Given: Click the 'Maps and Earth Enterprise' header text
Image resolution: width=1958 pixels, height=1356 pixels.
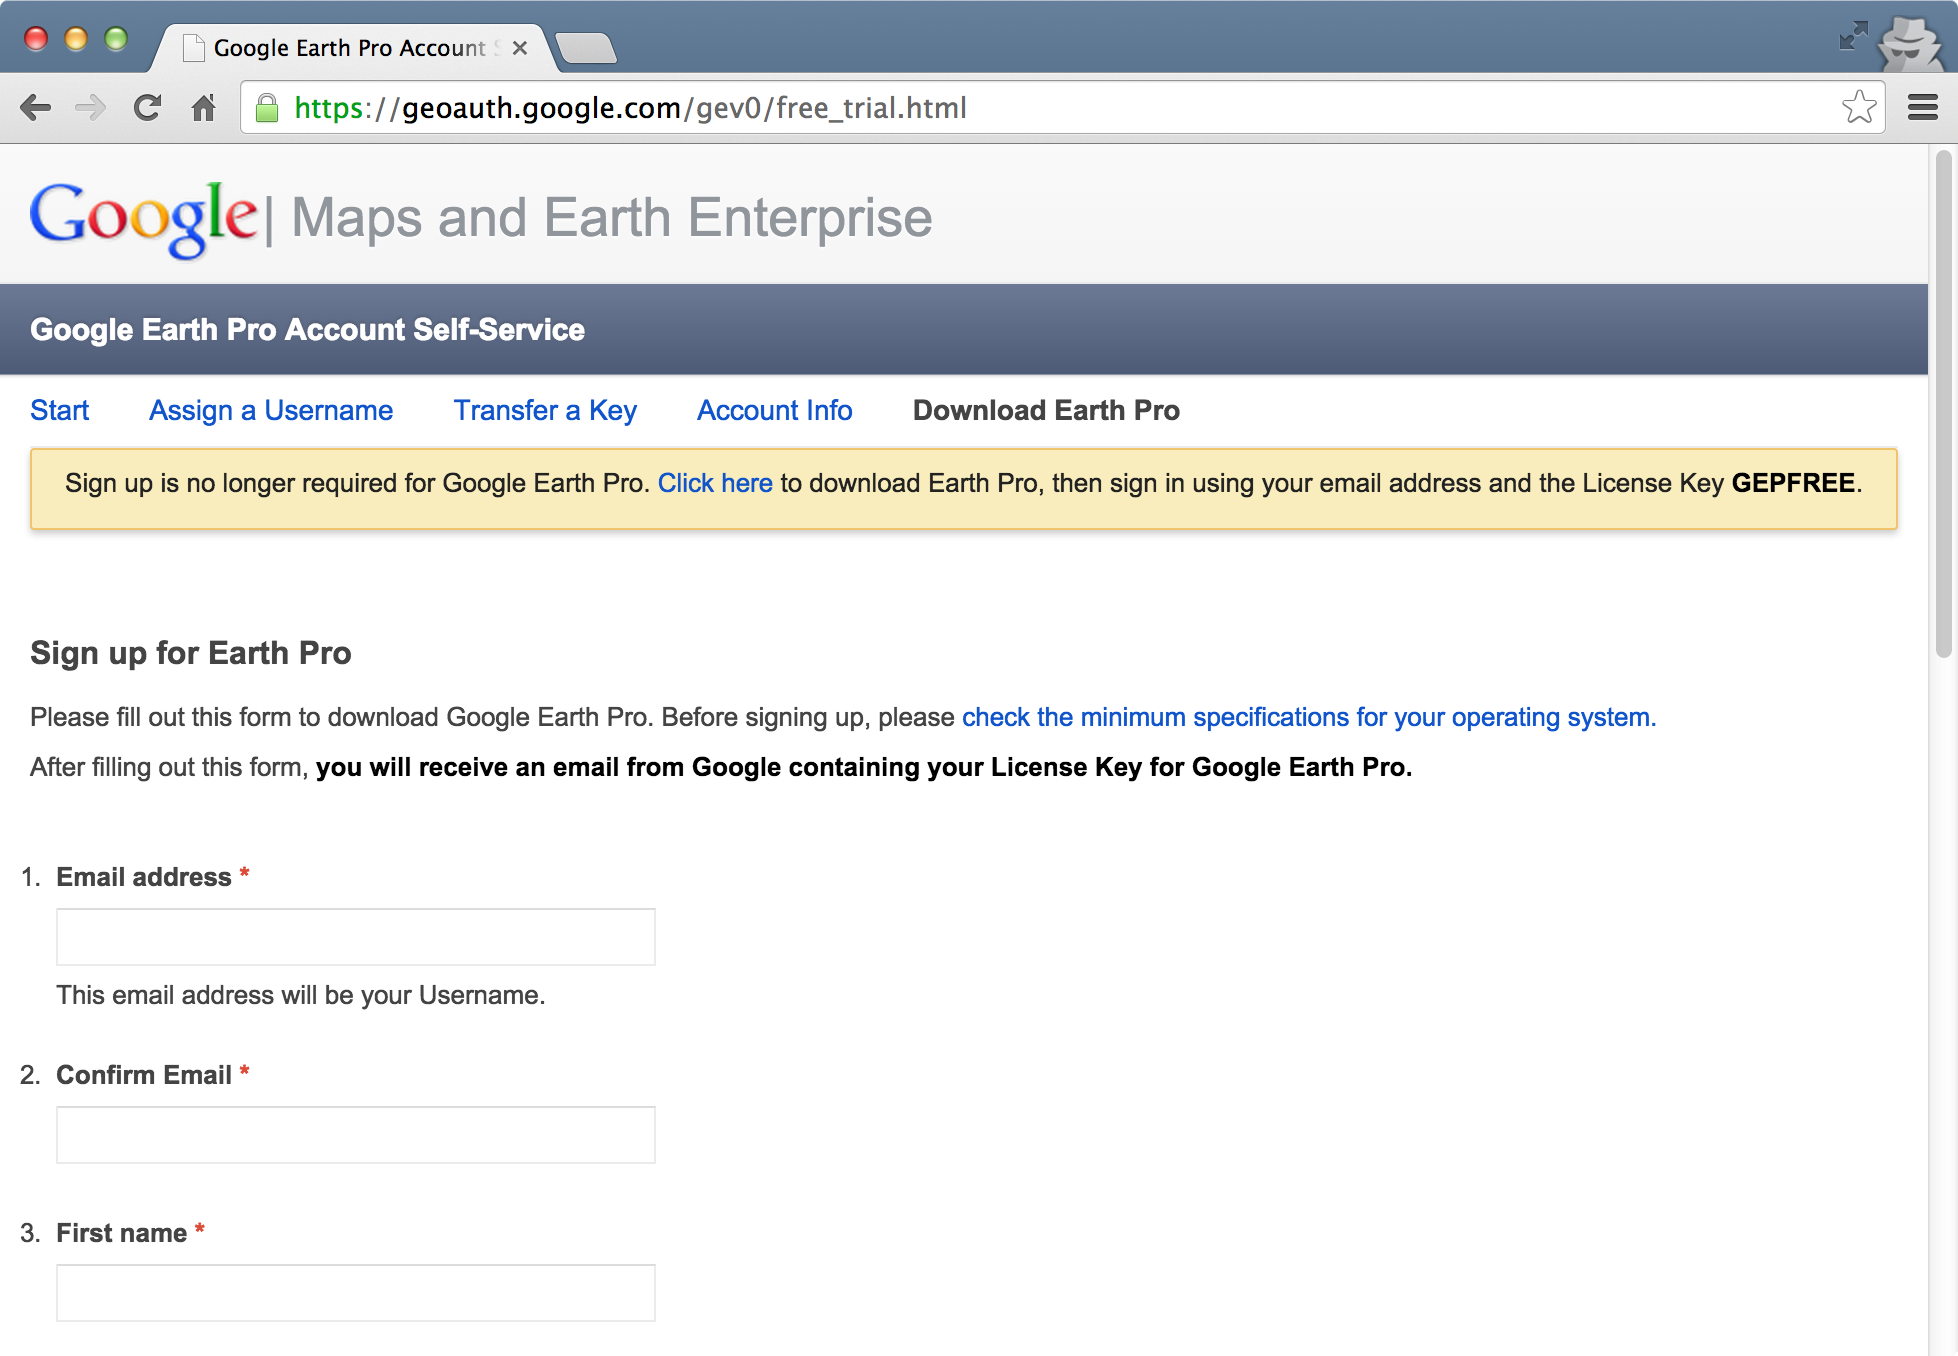Looking at the screenshot, I should 612,218.
